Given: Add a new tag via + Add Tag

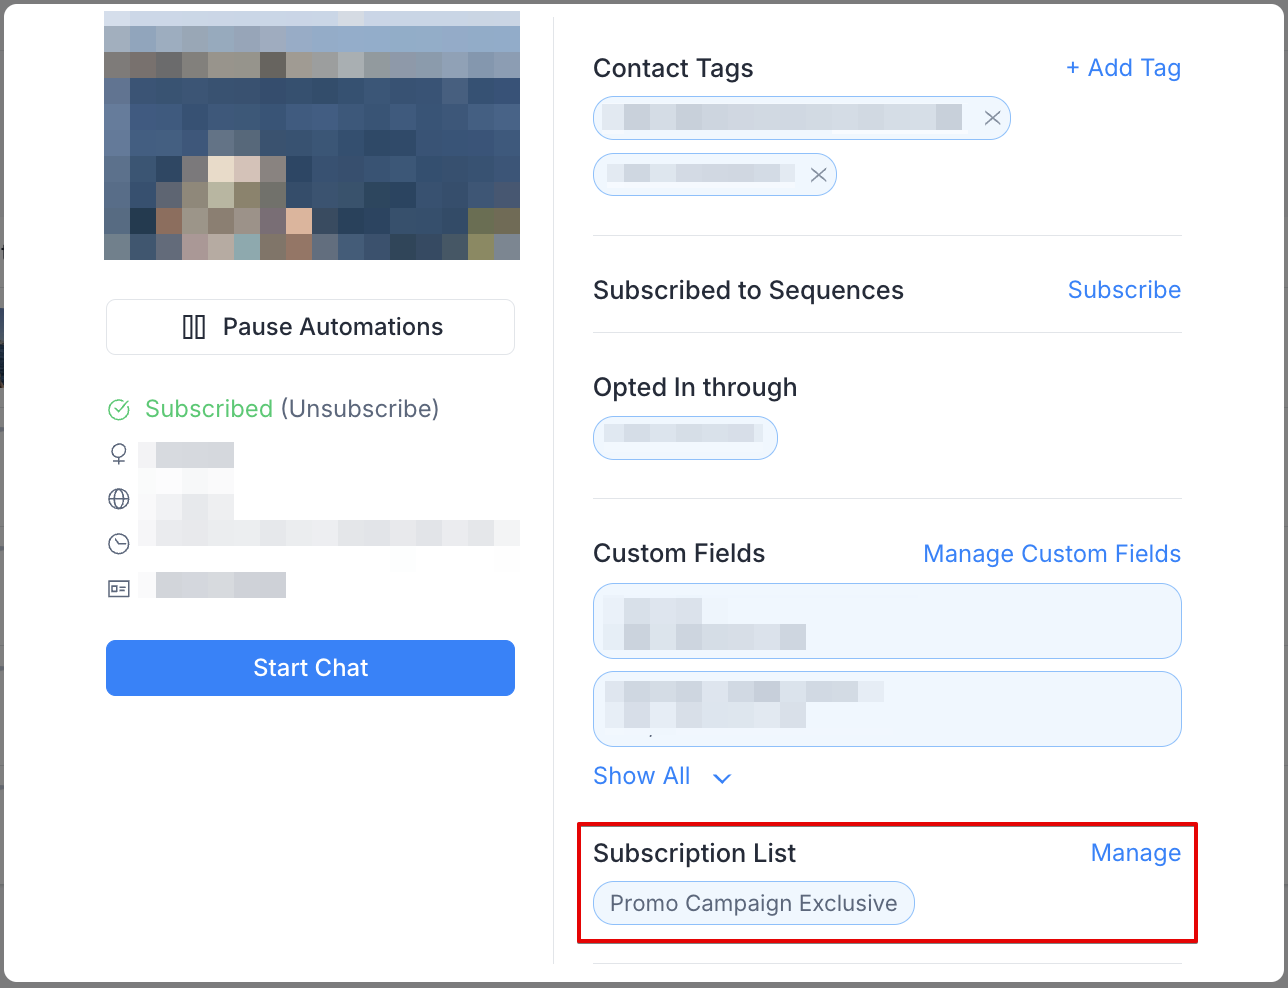Looking at the screenshot, I should (x=1123, y=68).
